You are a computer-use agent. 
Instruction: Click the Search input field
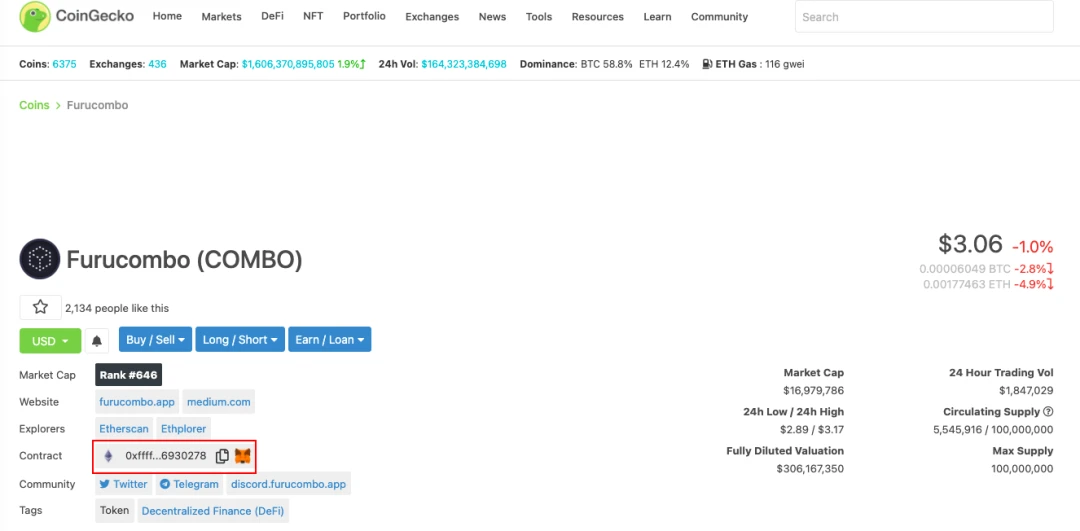(x=923, y=17)
